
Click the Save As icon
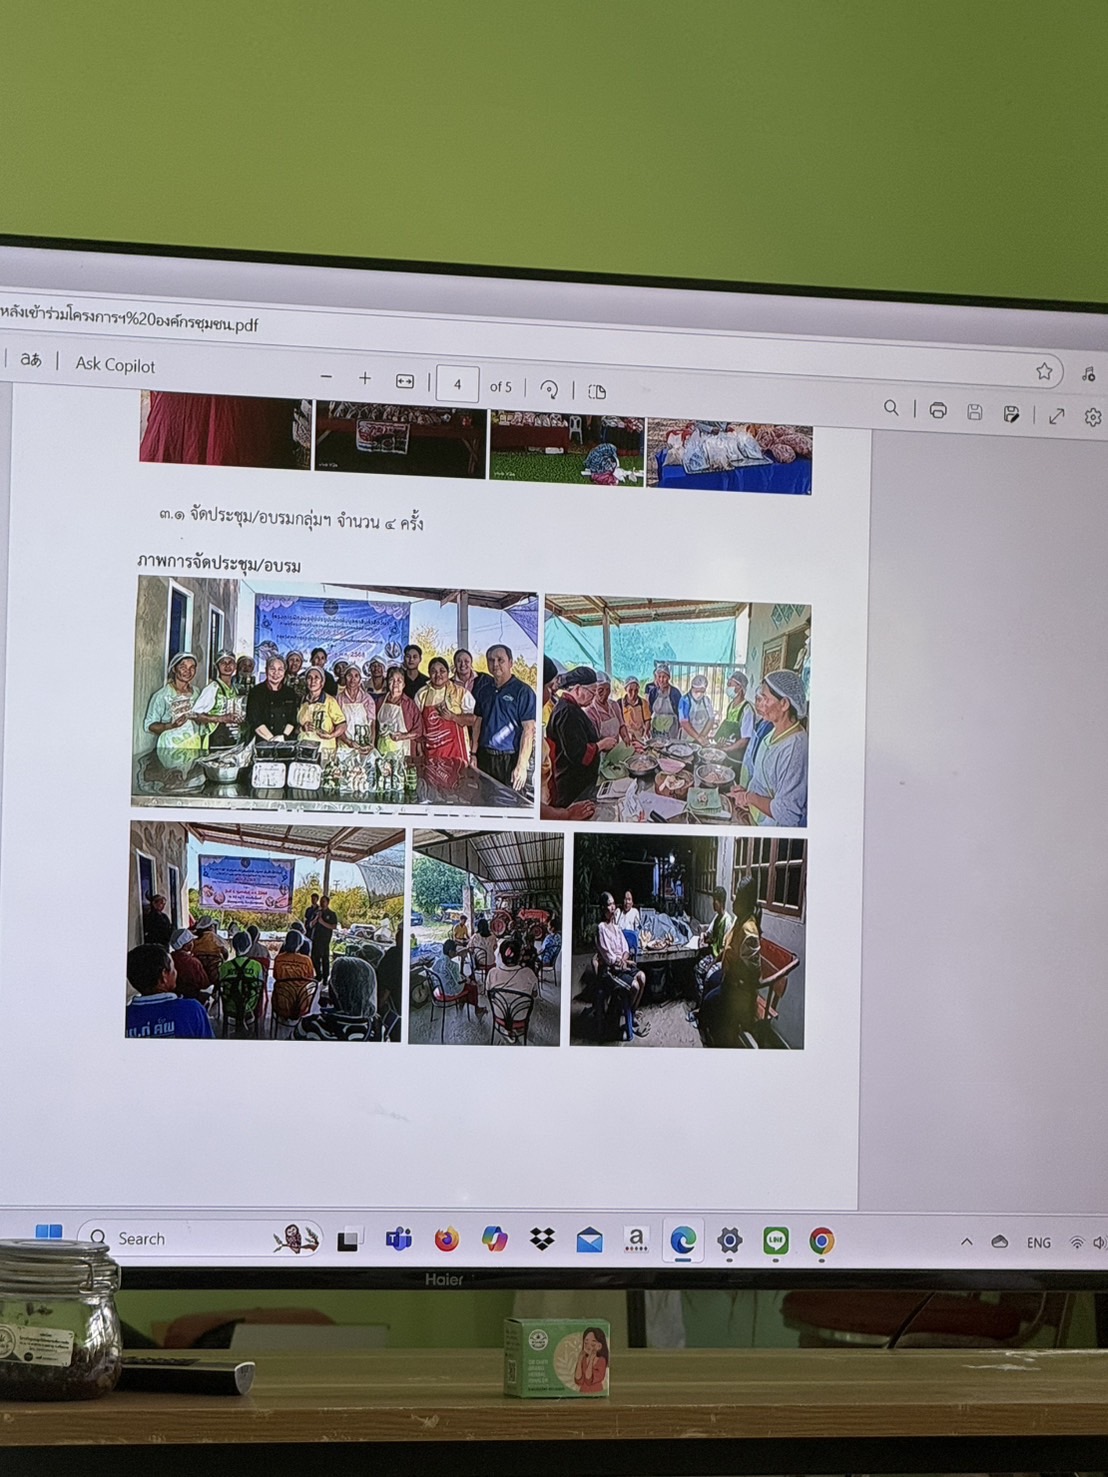[1012, 414]
